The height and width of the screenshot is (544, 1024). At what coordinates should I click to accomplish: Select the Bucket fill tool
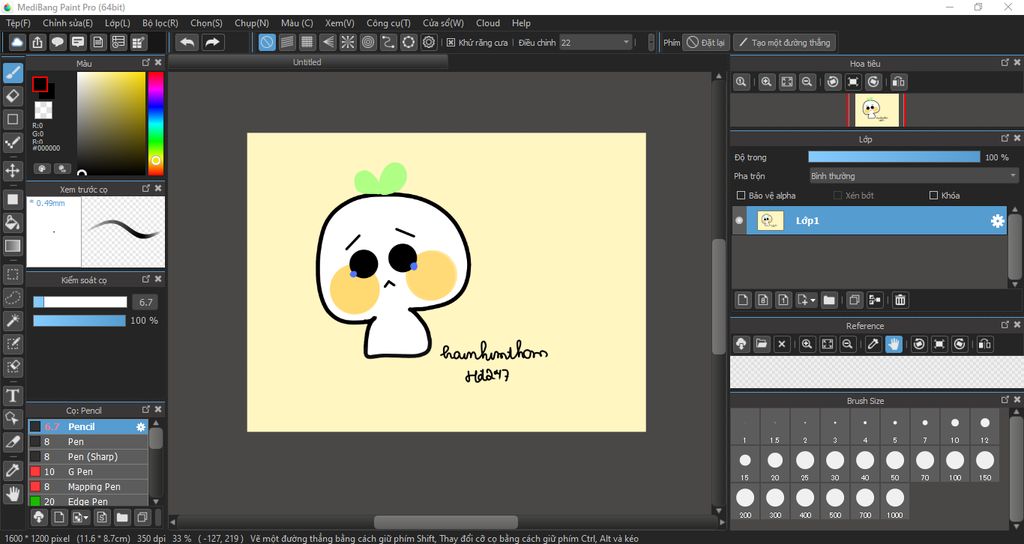[12, 223]
